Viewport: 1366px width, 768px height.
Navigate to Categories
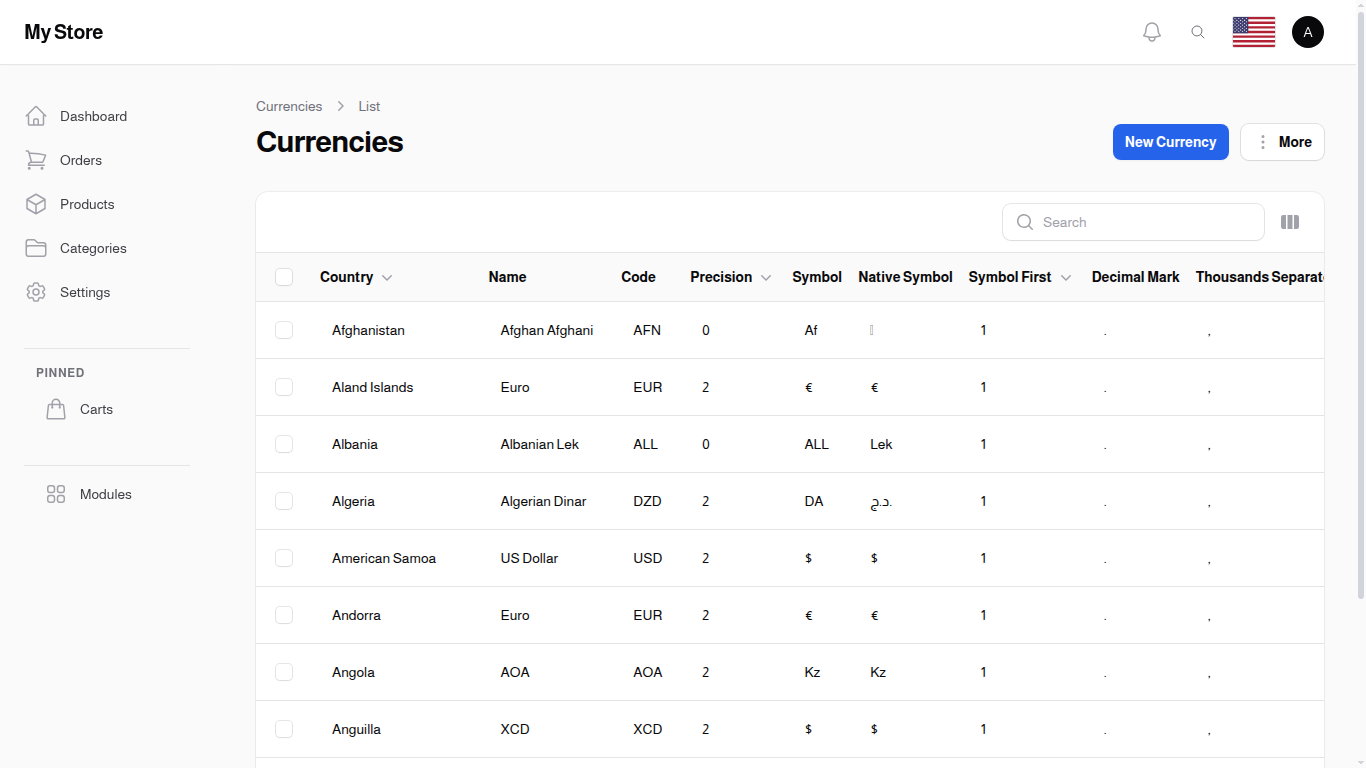93,248
